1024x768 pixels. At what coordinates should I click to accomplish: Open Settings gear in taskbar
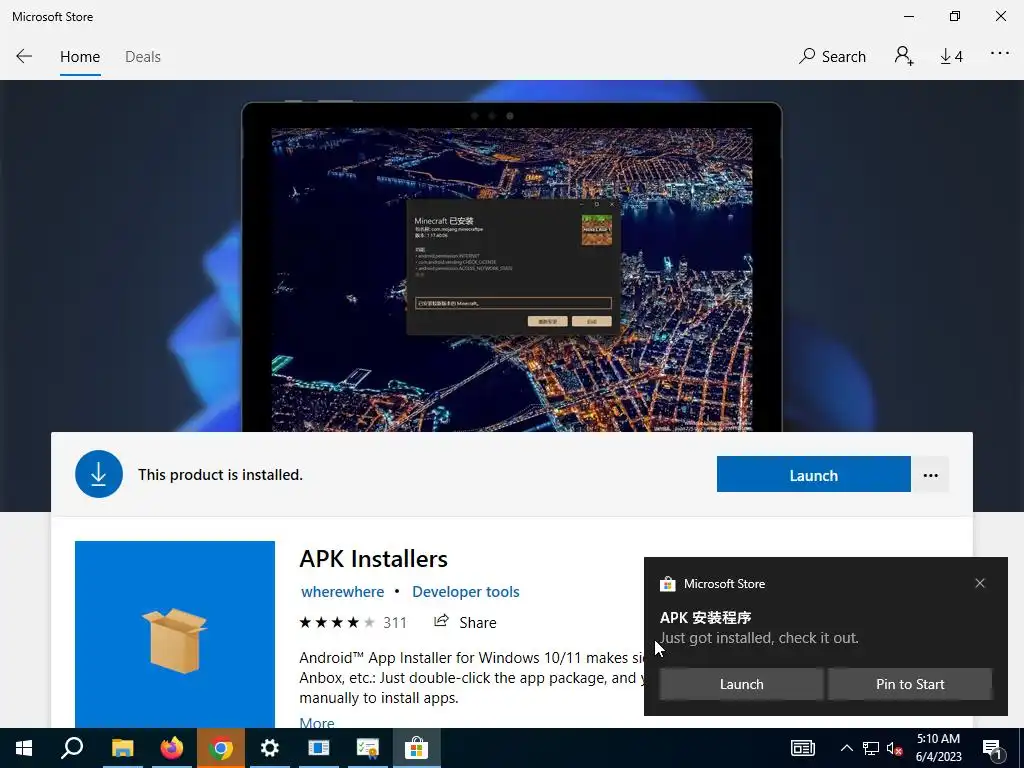[269, 748]
